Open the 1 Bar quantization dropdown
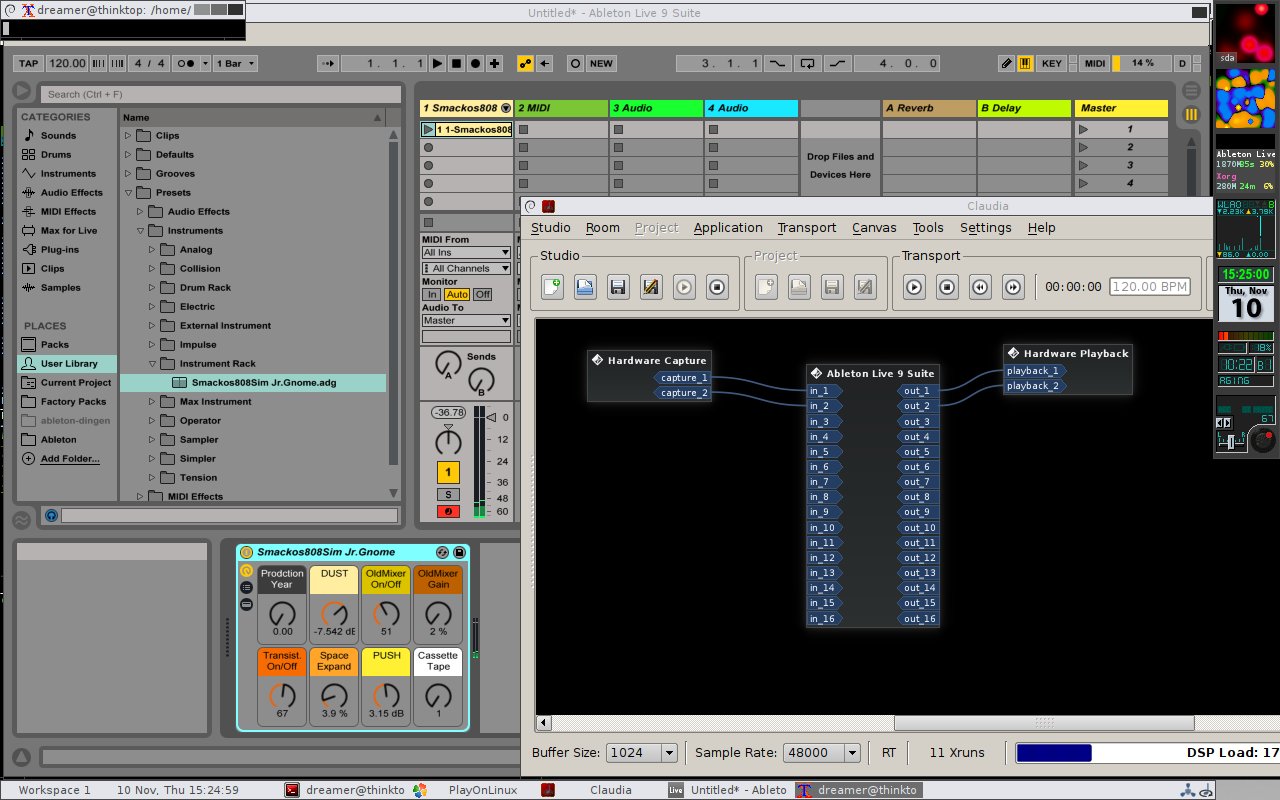Screen dimensions: 1280x800 (235, 63)
